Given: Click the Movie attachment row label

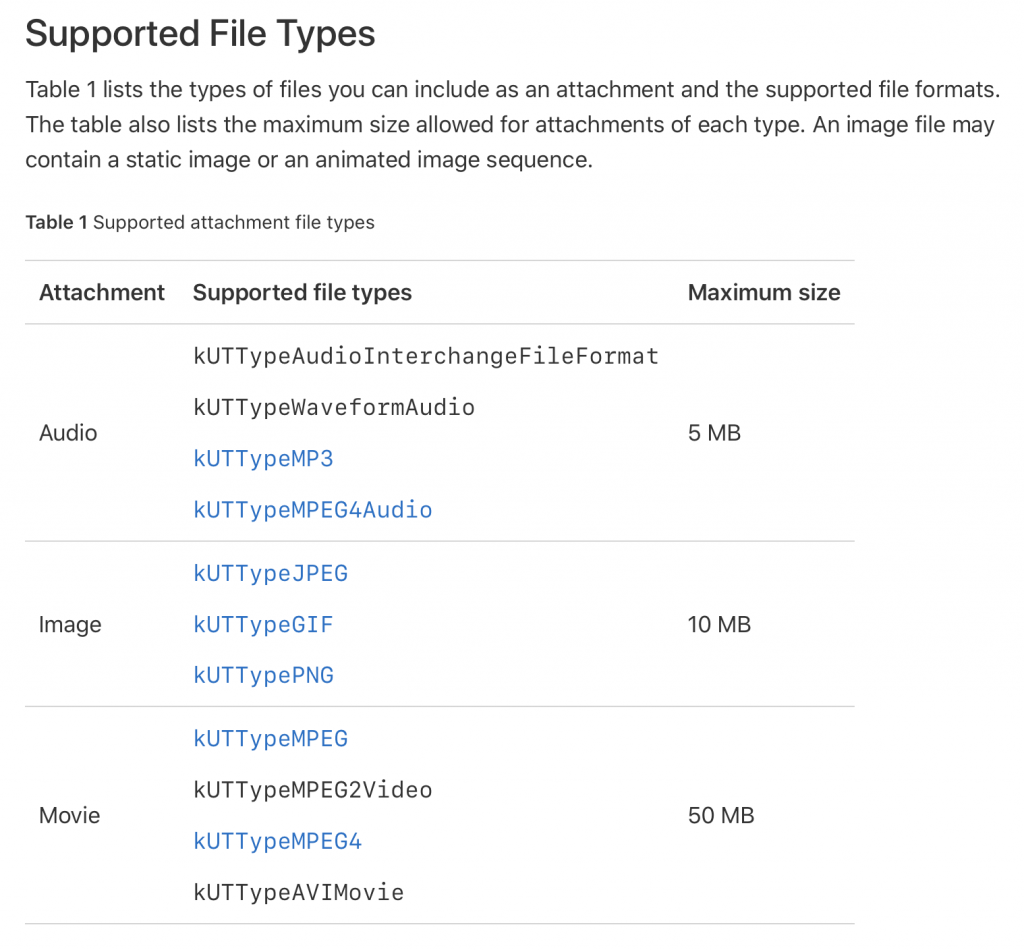Looking at the screenshot, I should pos(70,816).
